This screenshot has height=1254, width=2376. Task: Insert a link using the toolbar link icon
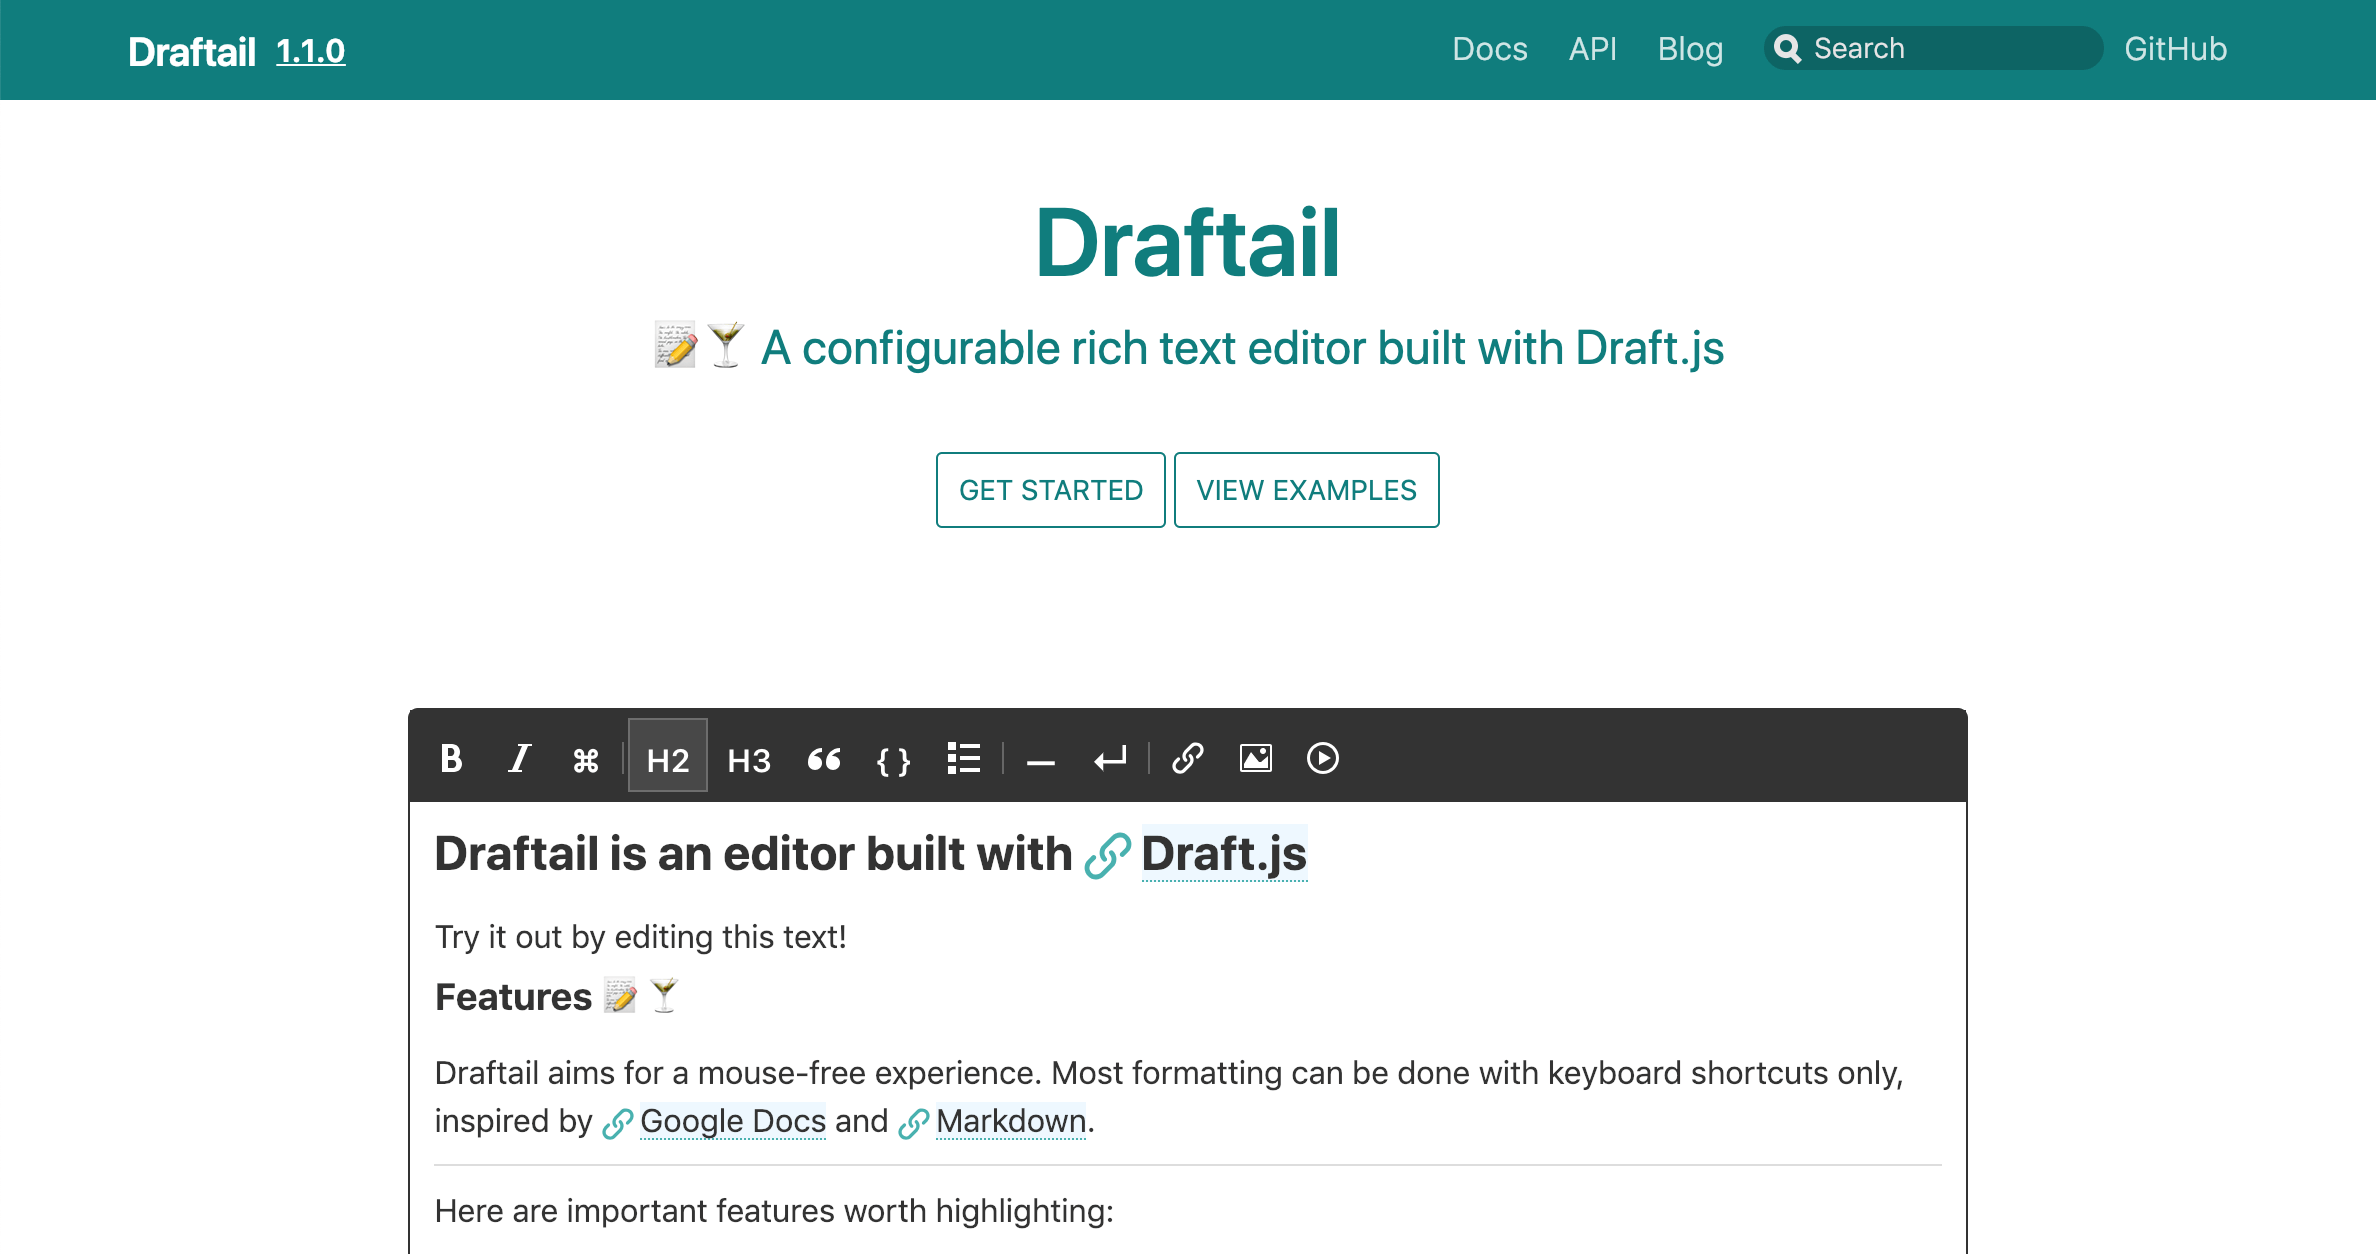[x=1187, y=759]
